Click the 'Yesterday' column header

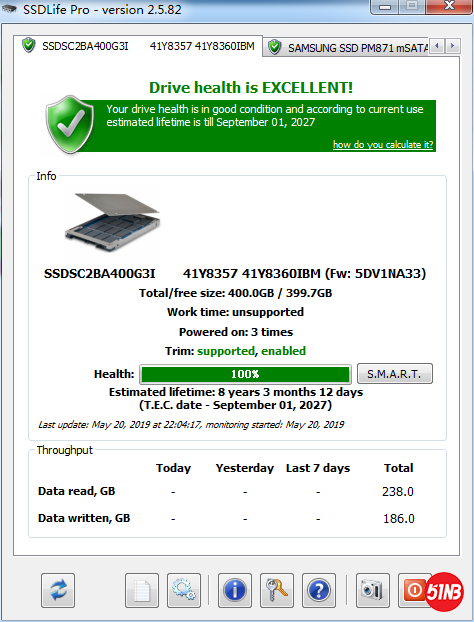tap(245, 468)
